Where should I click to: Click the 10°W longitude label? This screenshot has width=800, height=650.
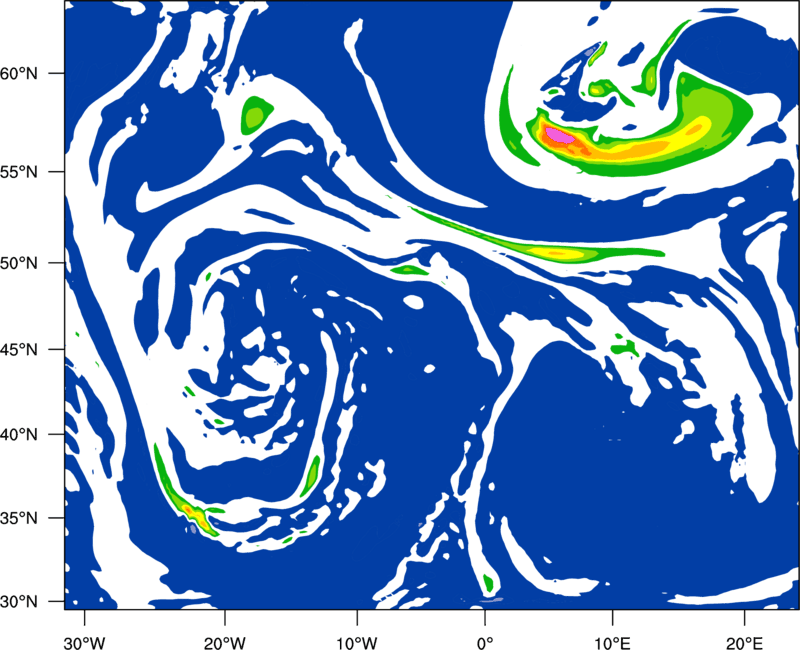(x=357, y=643)
